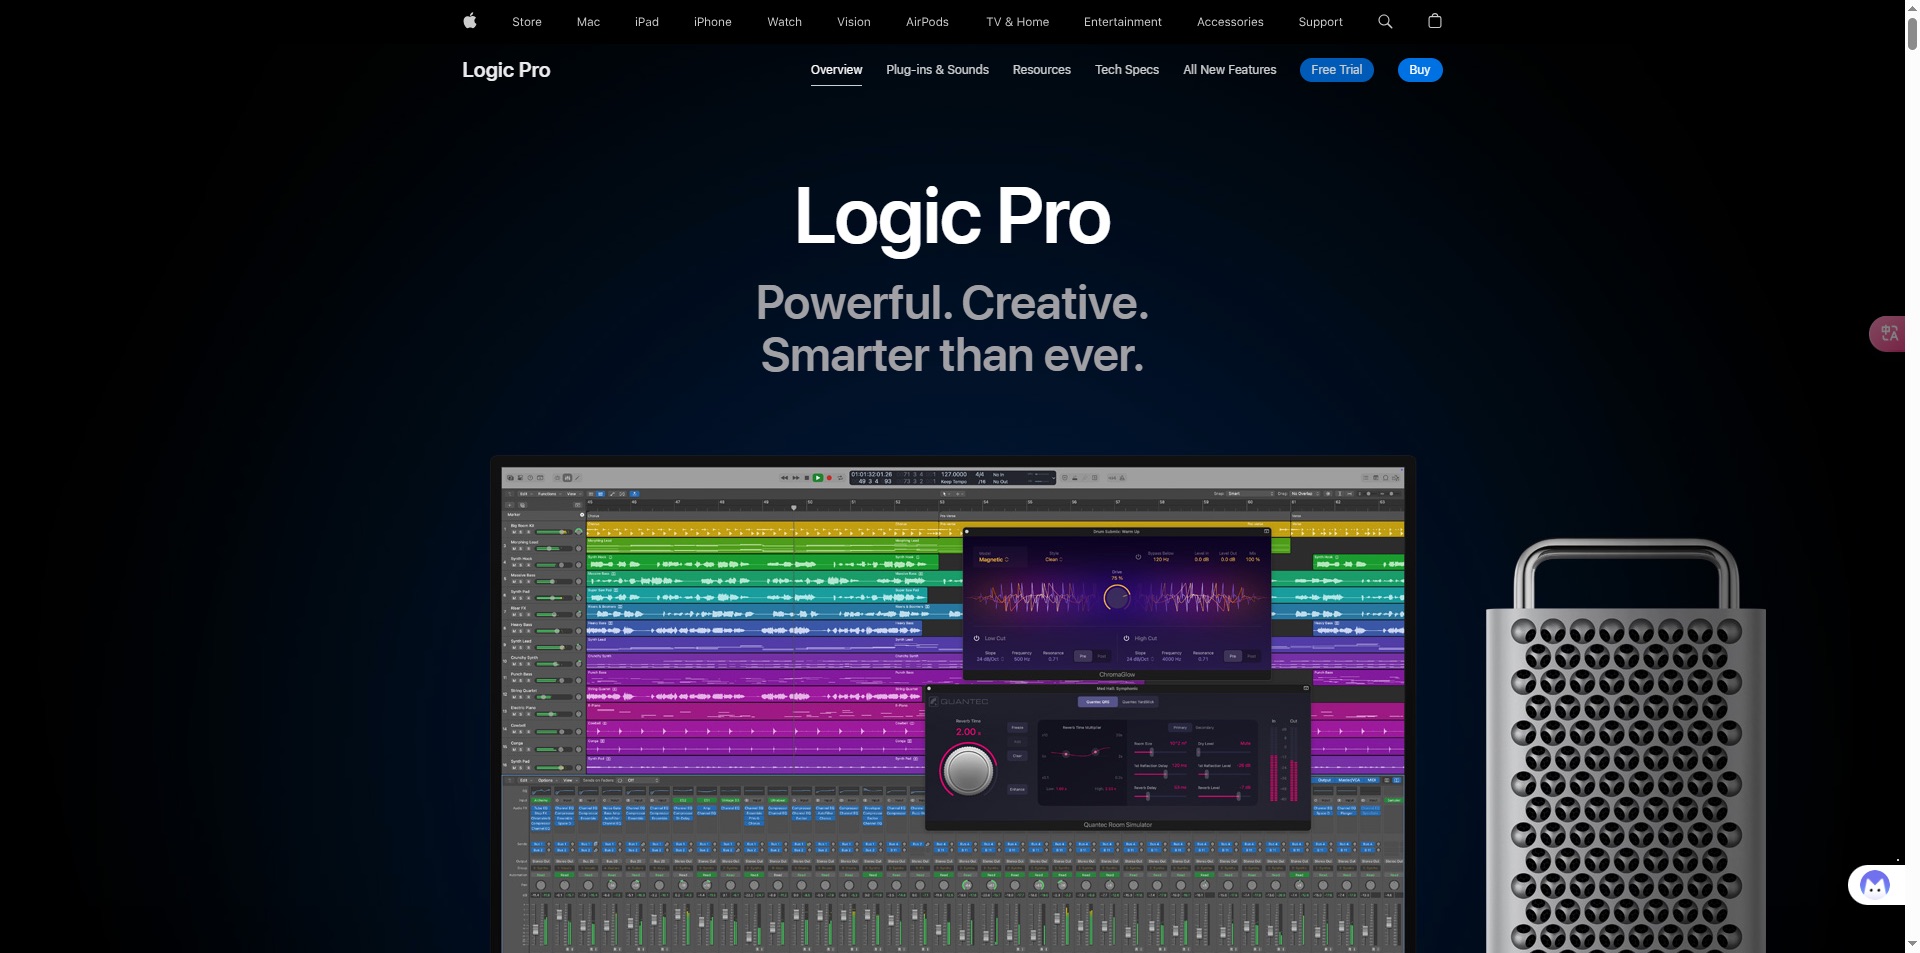Open the Watch menu item
Screen dimensions: 1920x953
click(785, 22)
